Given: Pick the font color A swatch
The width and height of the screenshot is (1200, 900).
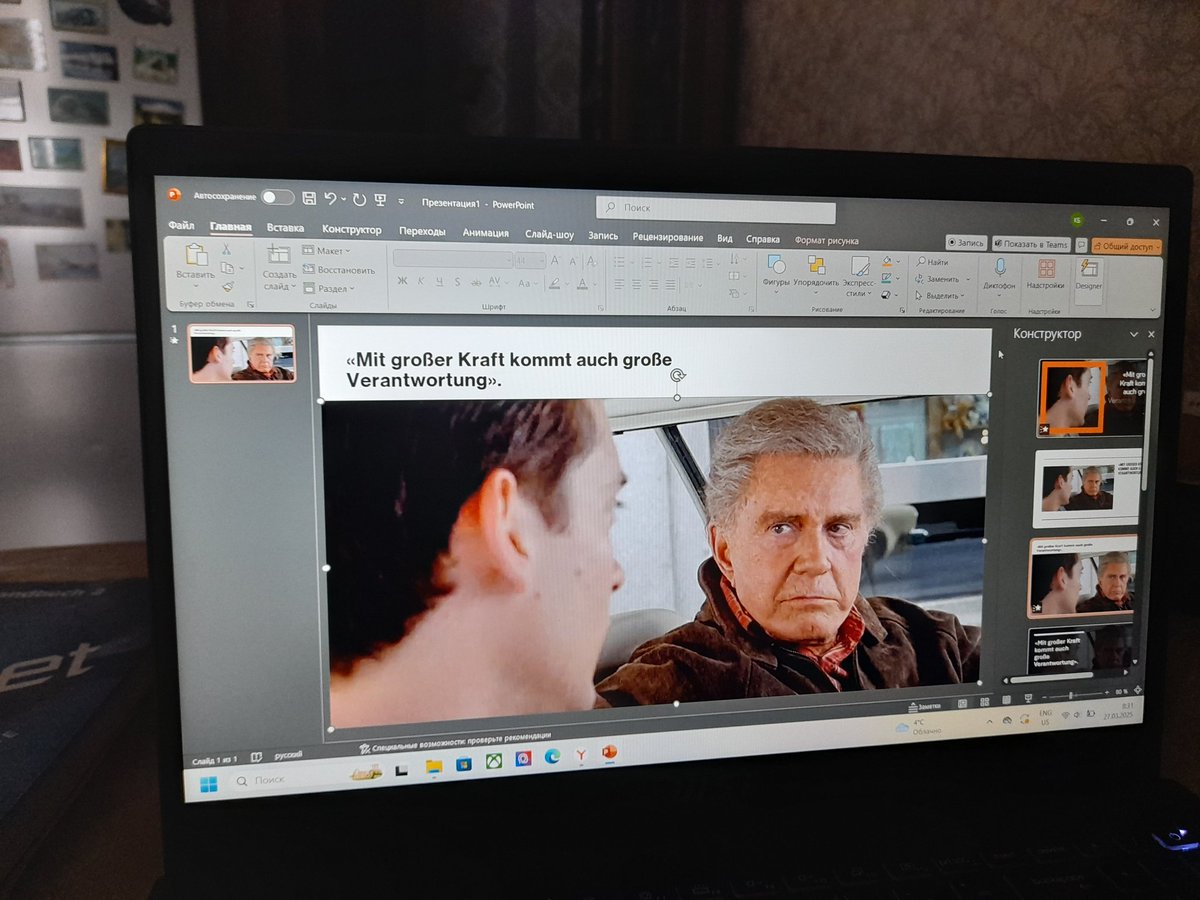Looking at the screenshot, I should (582, 285).
